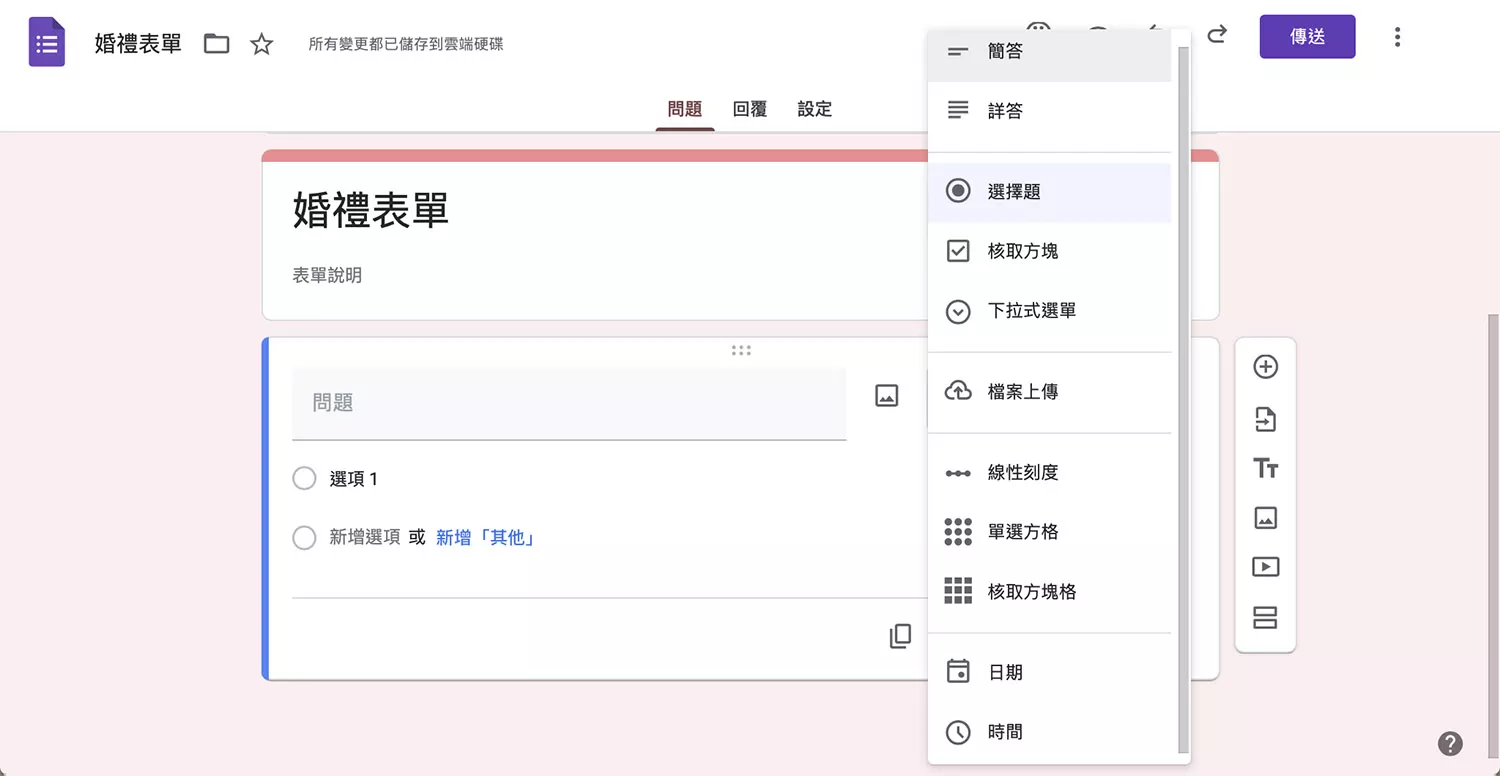Select 簡答 question type
The image size is (1500, 776).
[x=1049, y=51]
